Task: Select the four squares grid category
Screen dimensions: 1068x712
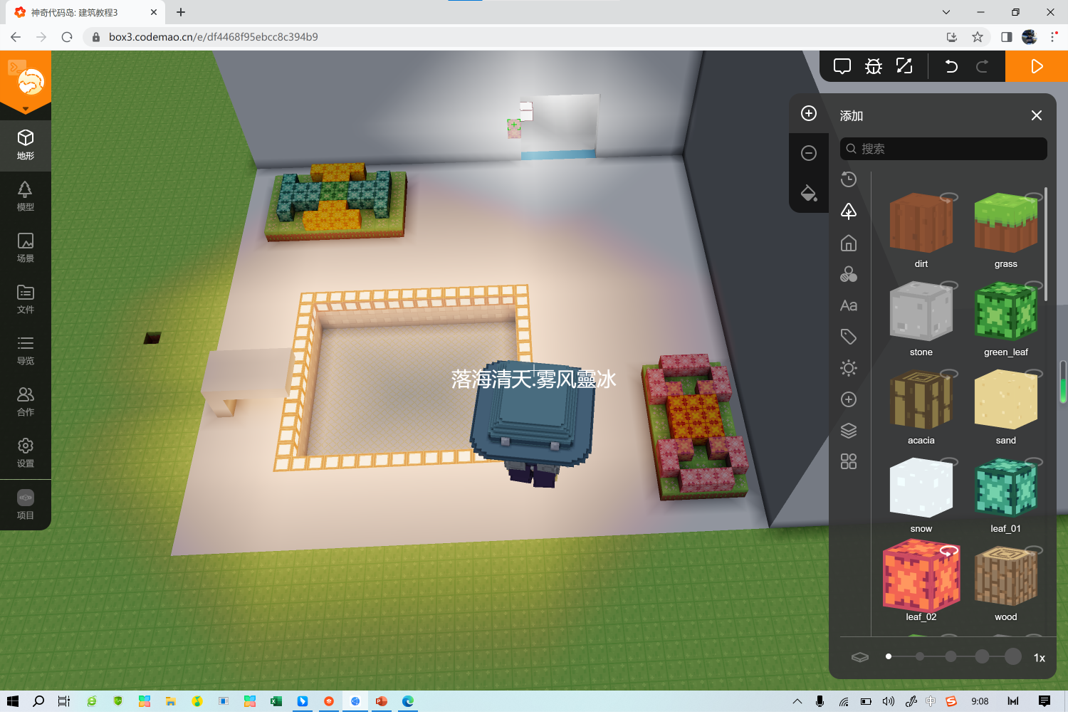Action: click(848, 461)
